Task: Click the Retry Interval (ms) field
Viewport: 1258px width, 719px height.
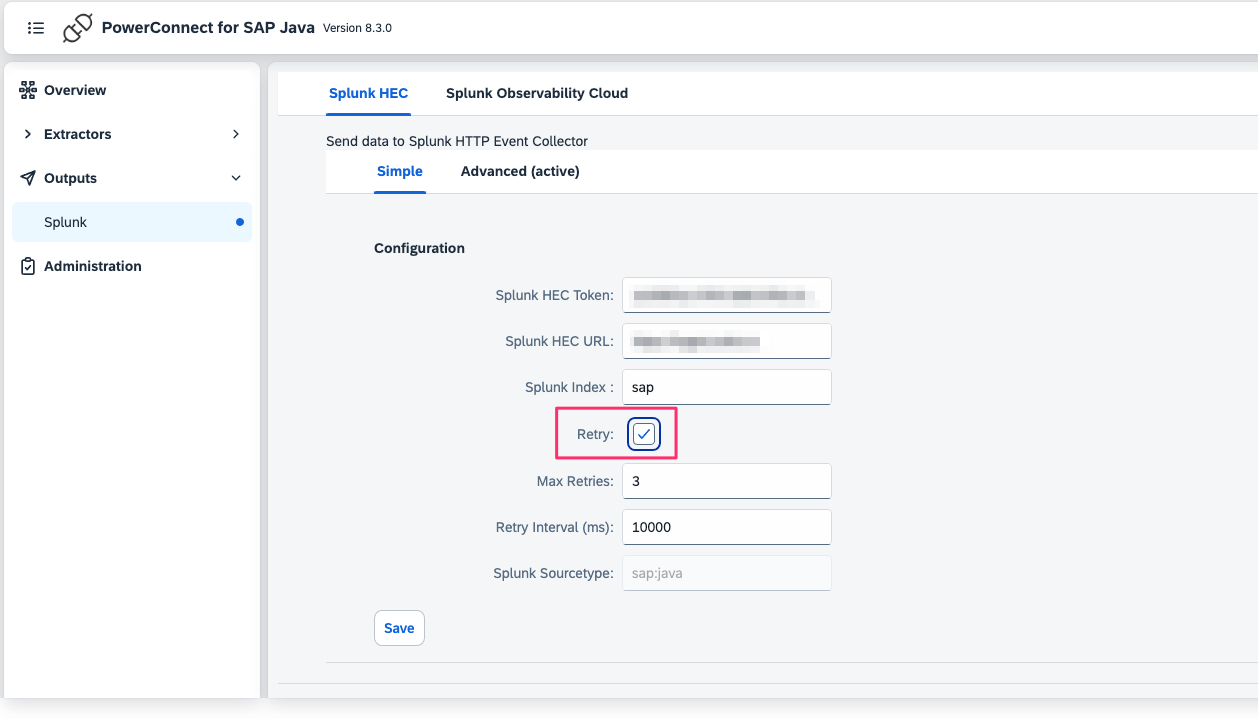Action: (x=726, y=527)
